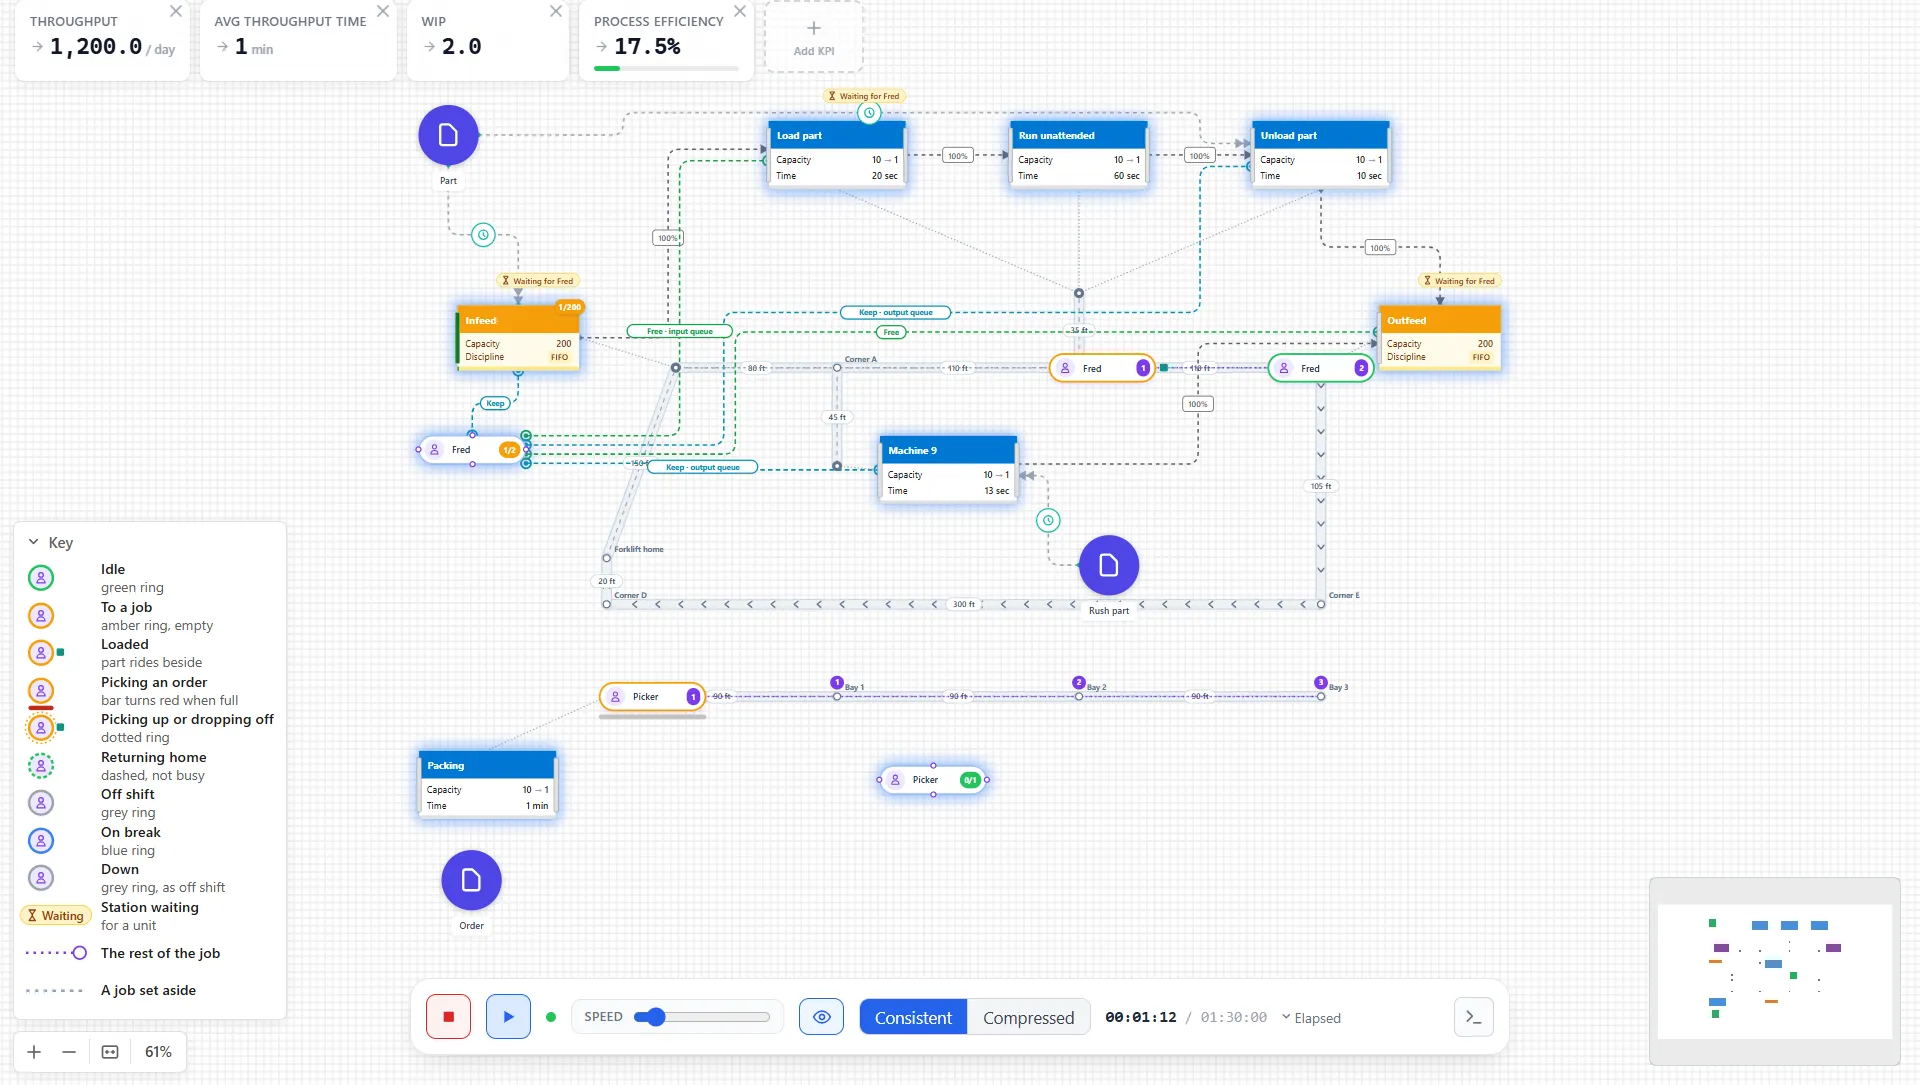Click the clock icon below Part node
1920x1085 pixels.
coord(483,235)
